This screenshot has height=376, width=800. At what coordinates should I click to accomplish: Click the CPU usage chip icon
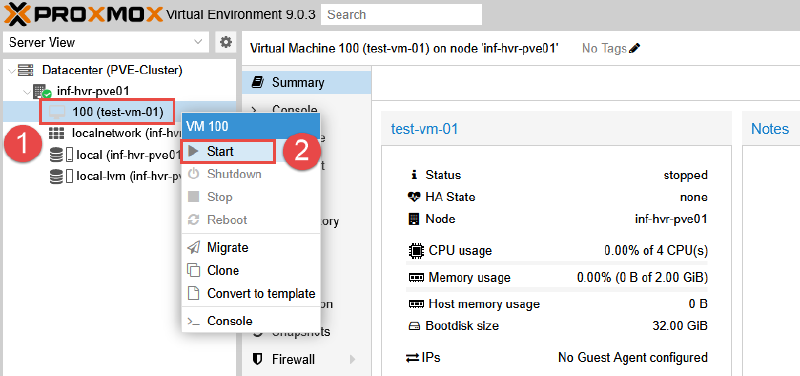[x=416, y=250]
